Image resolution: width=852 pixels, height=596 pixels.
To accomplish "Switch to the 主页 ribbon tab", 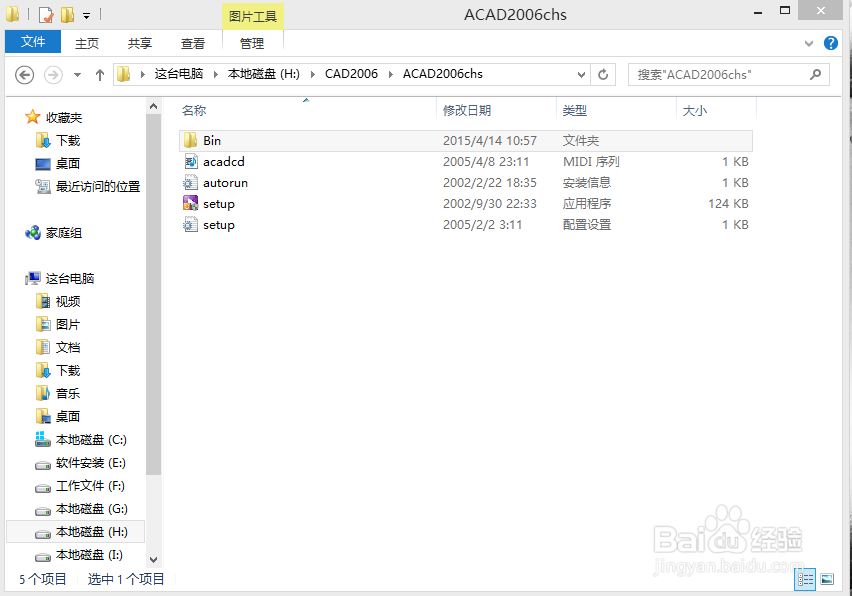I will [87, 43].
